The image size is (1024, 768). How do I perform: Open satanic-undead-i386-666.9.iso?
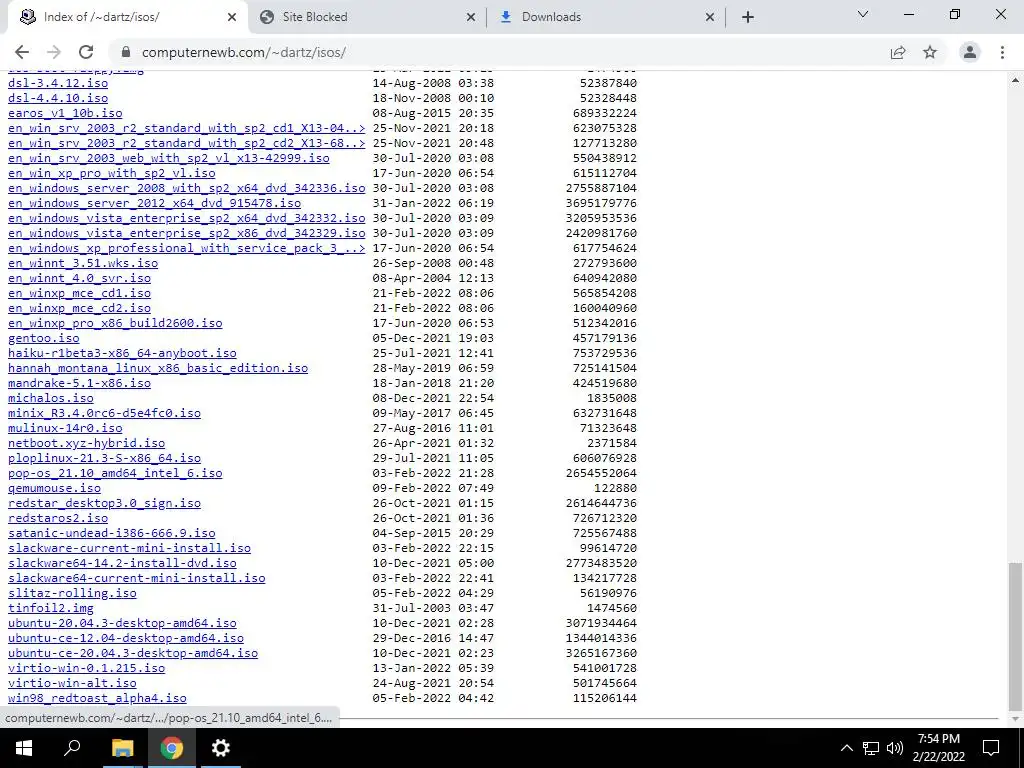(x=112, y=534)
